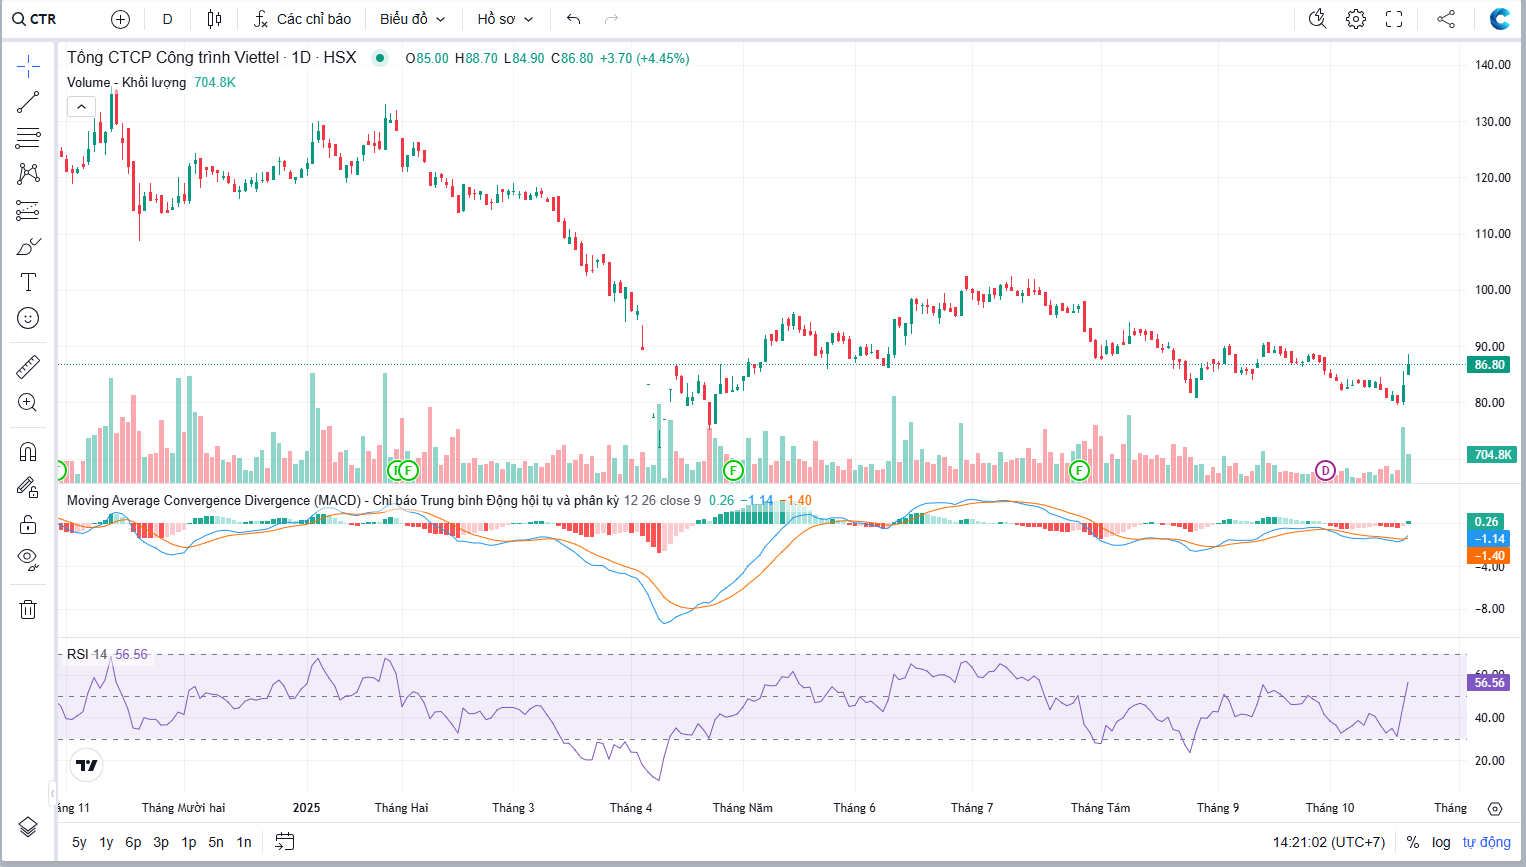
Task: Click the purple D dividend marker
Action: (x=1325, y=470)
